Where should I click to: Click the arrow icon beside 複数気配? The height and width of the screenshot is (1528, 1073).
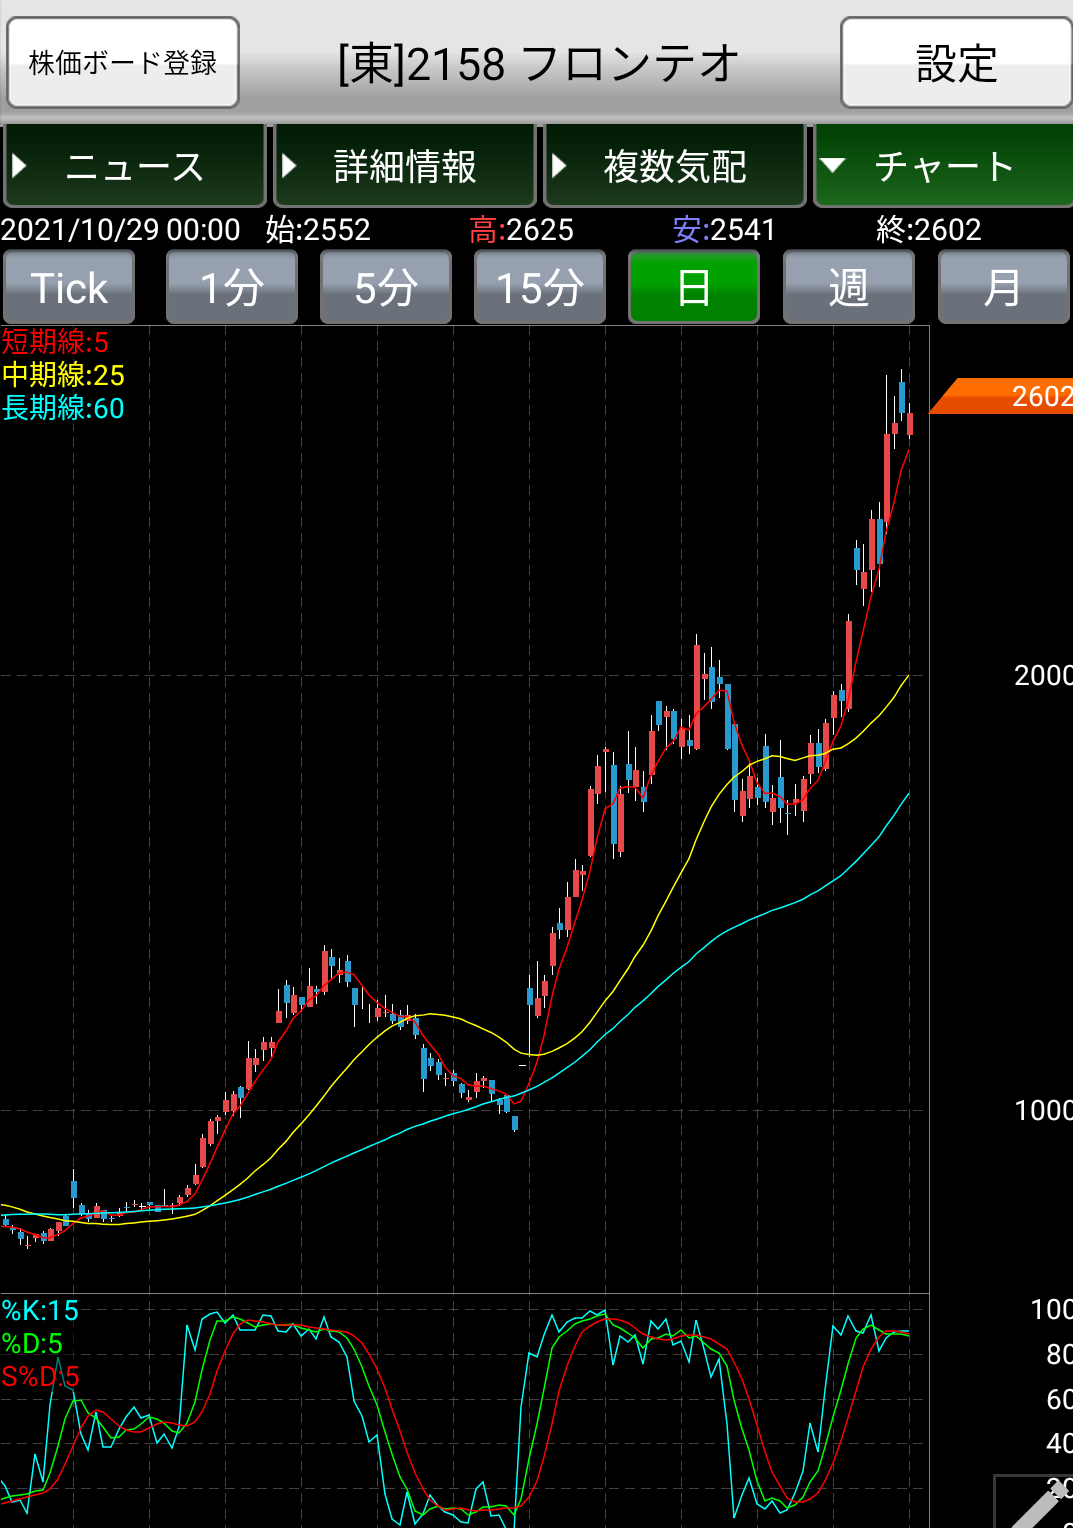559,166
